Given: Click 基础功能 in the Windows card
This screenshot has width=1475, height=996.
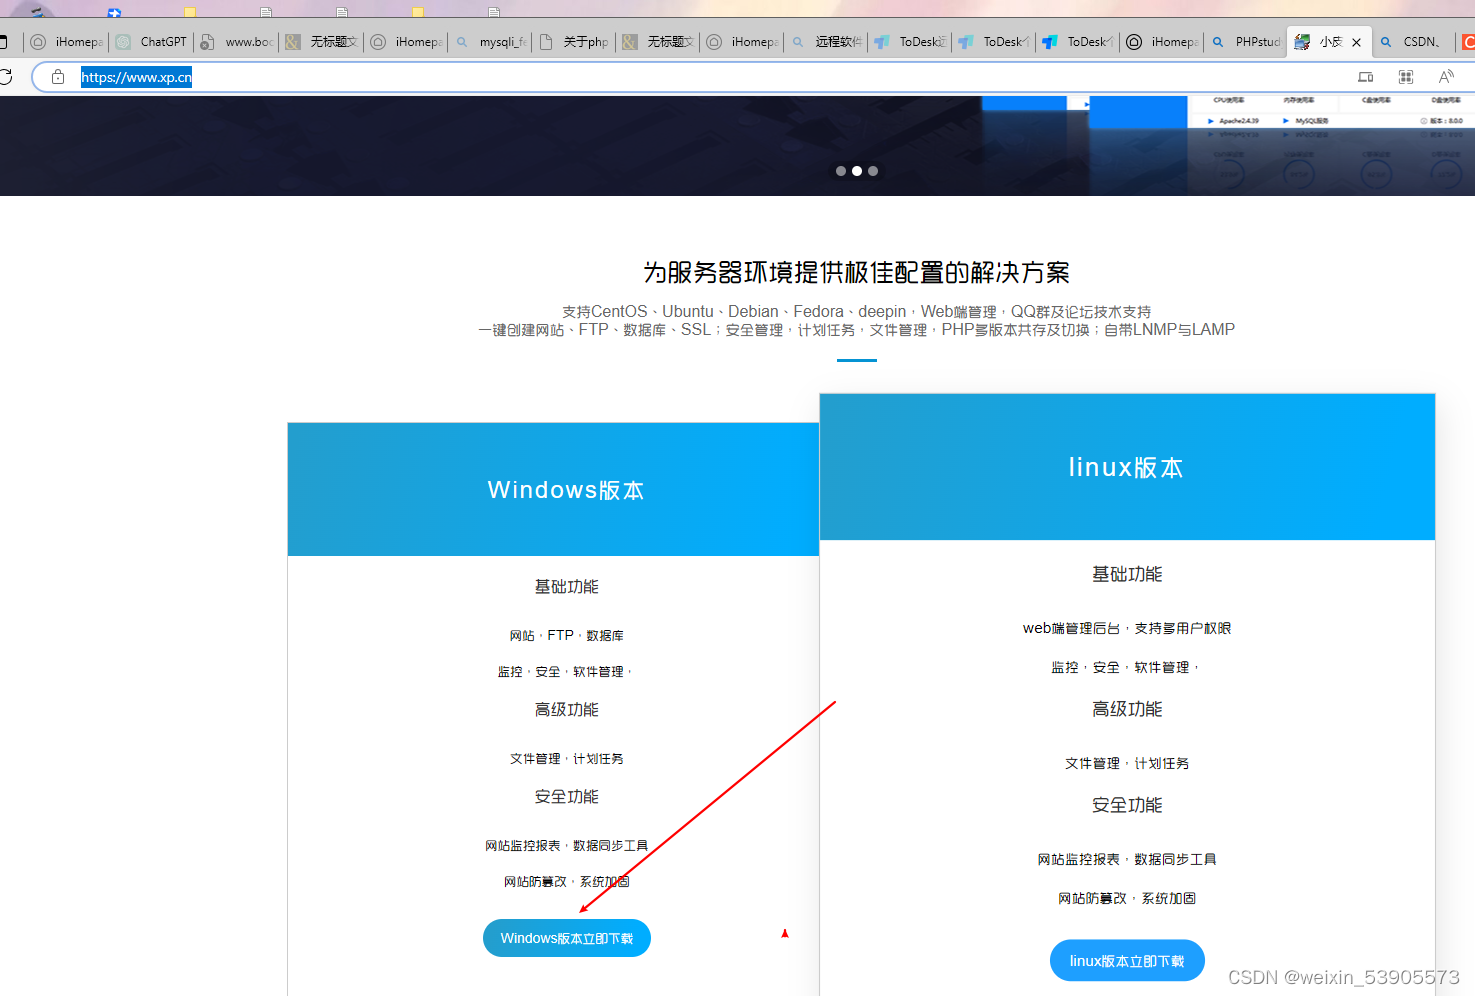Looking at the screenshot, I should (567, 587).
